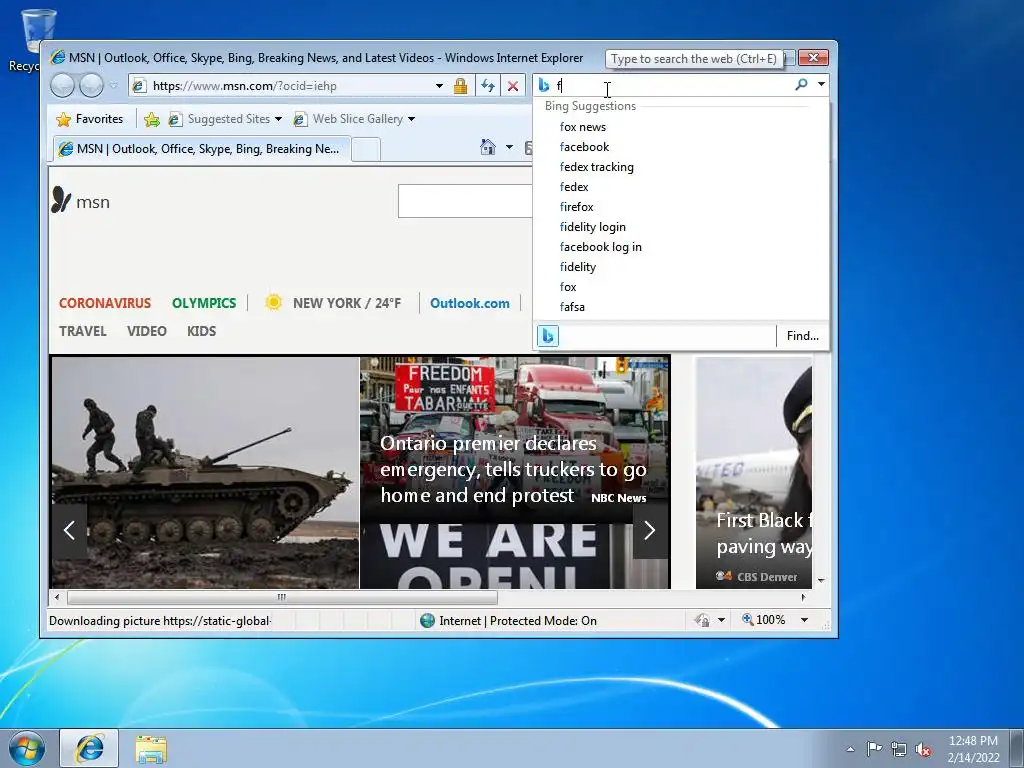Screen dimensions: 1024x768
Task: Select the MSN browser tab
Action: [x=202, y=149]
